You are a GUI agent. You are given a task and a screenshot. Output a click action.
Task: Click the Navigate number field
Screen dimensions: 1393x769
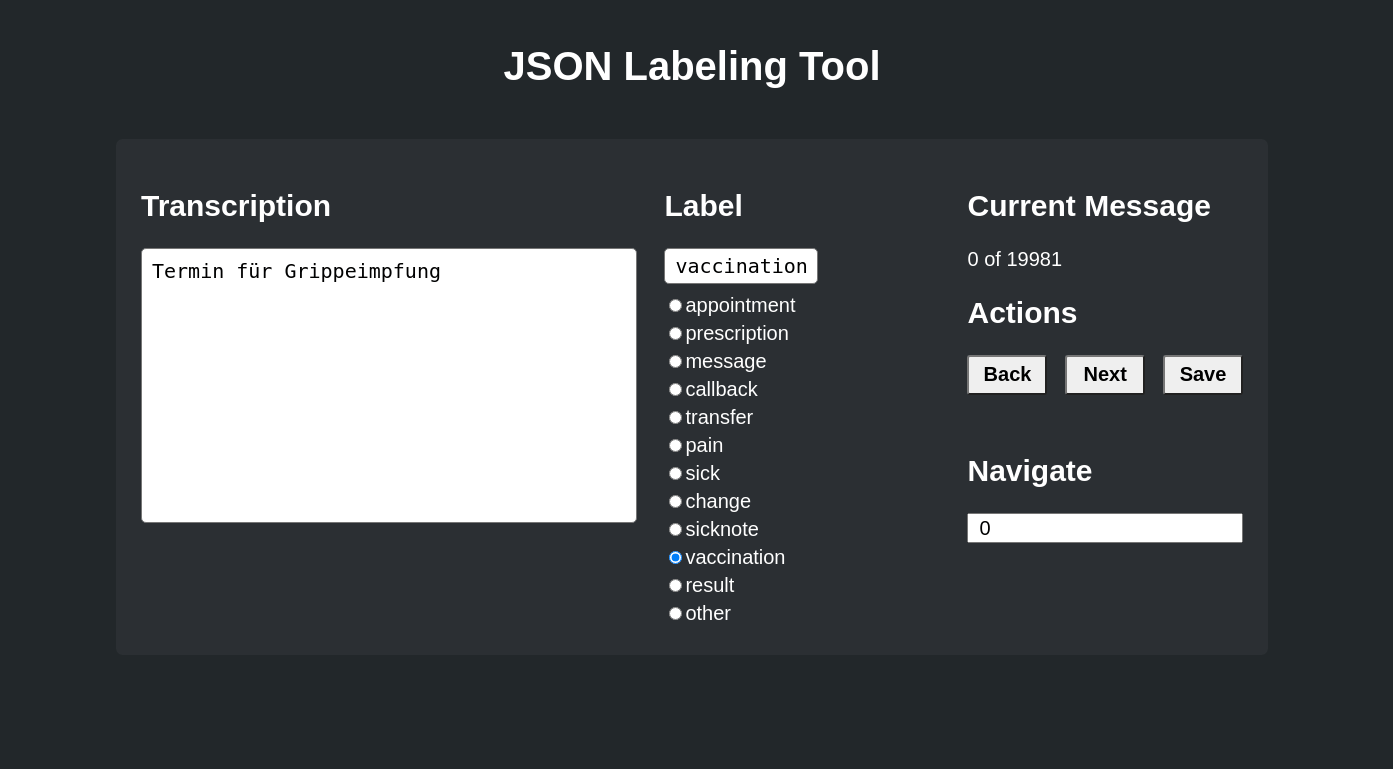pyautogui.click(x=1104, y=528)
